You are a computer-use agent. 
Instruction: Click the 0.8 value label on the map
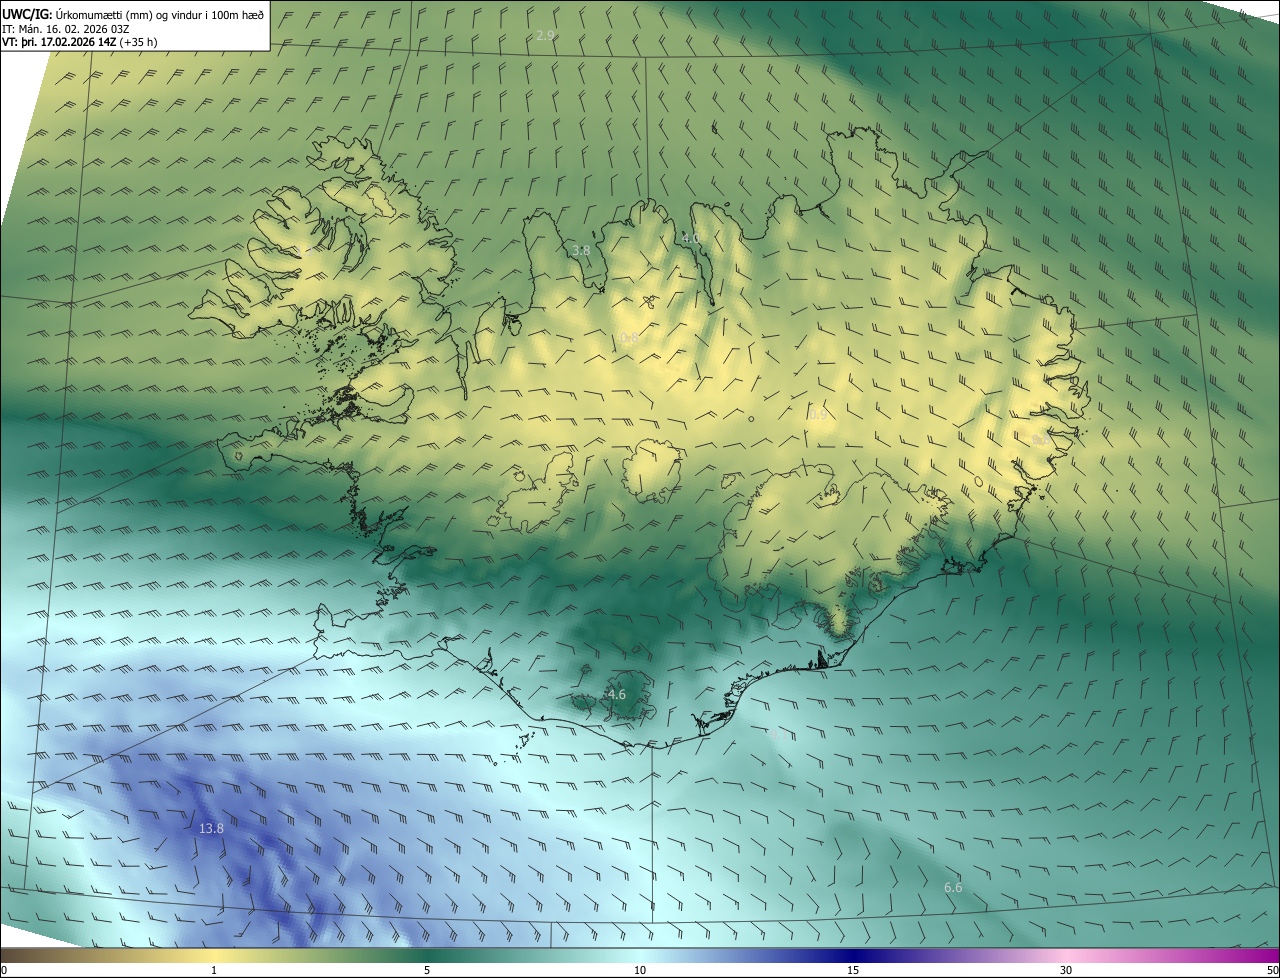[629, 339]
